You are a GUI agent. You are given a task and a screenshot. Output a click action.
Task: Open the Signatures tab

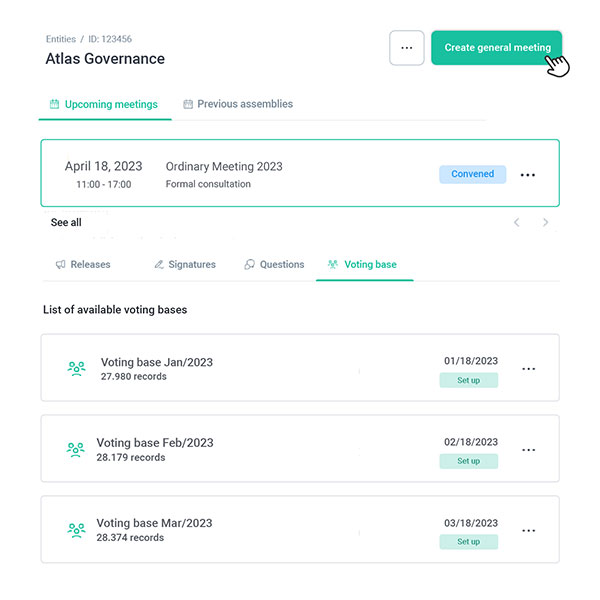tap(185, 265)
